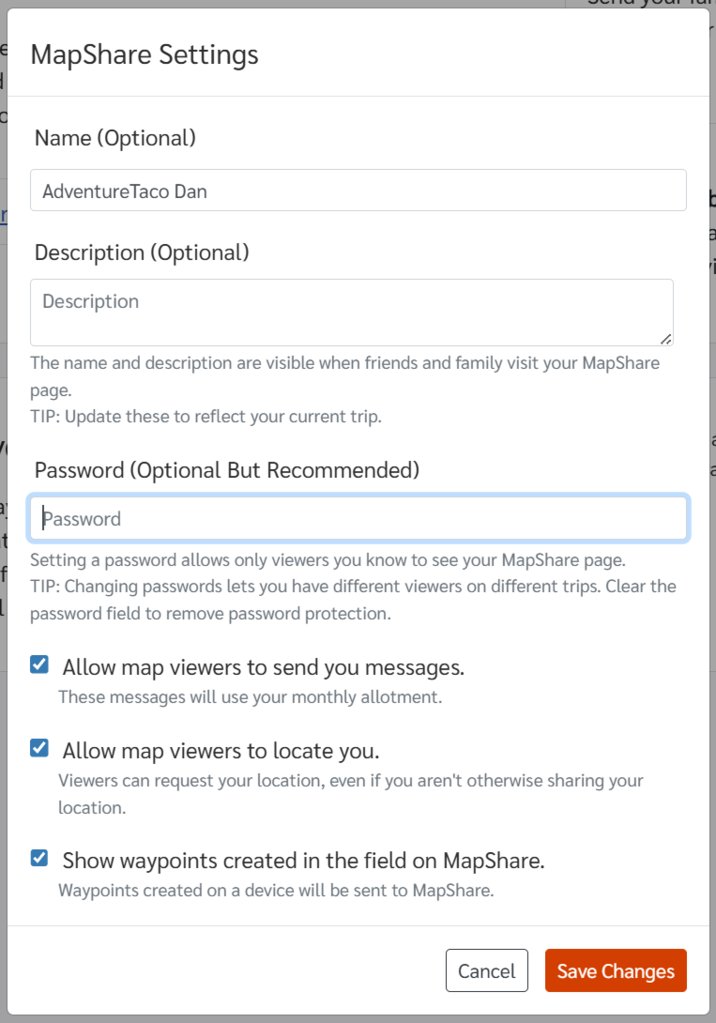Click into the Password input field

pyautogui.click(x=358, y=519)
